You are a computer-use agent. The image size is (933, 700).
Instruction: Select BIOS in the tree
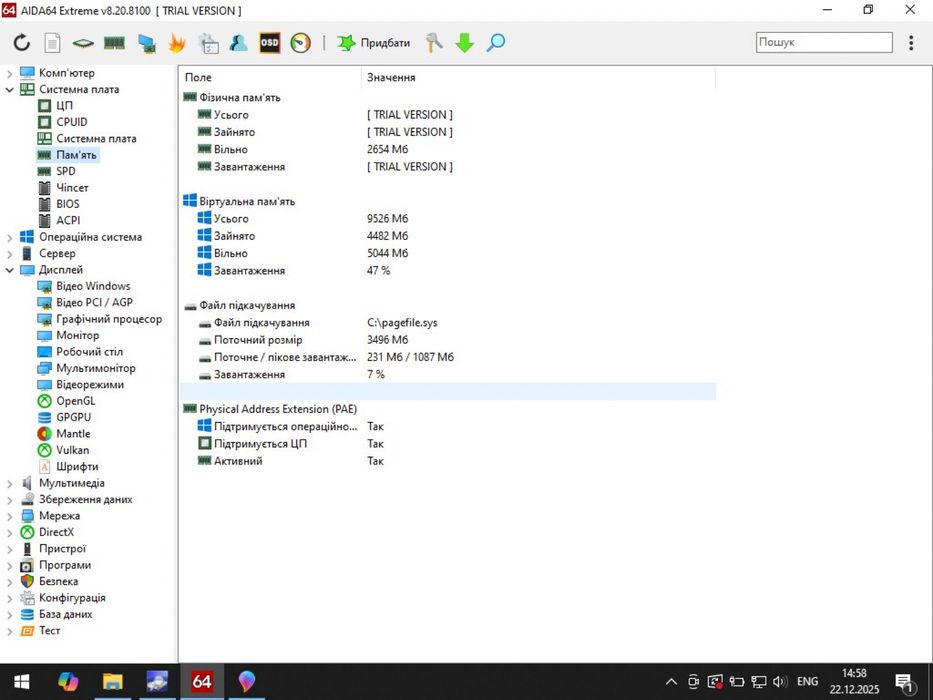tap(68, 204)
